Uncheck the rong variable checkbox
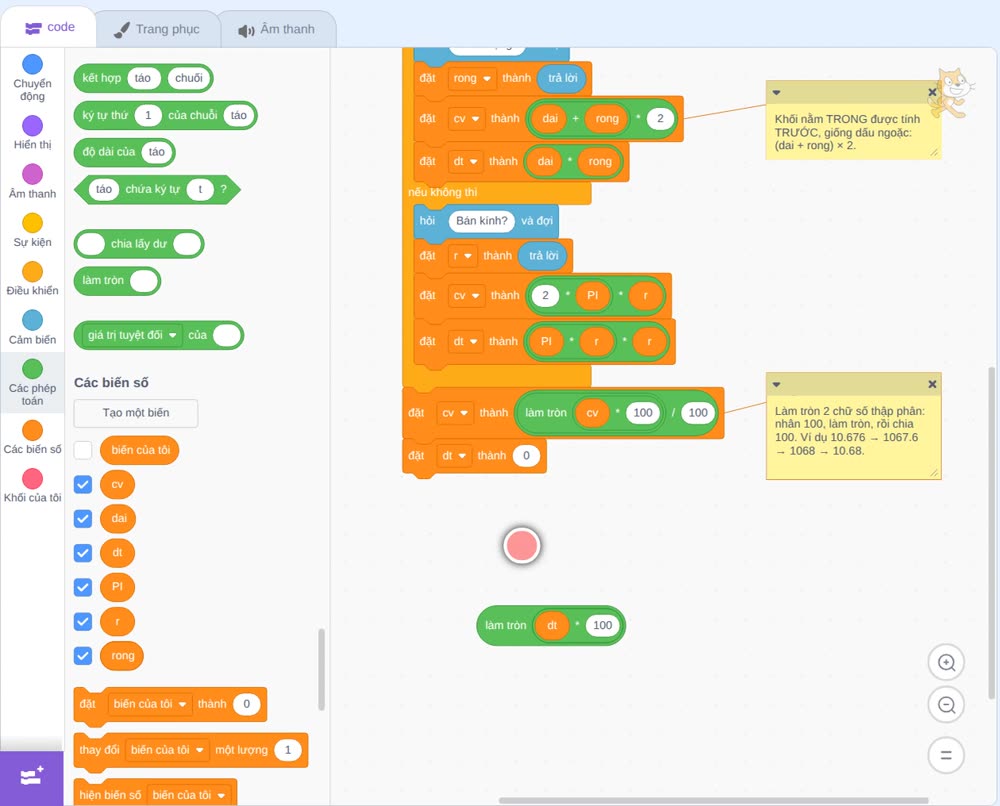 point(83,656)
